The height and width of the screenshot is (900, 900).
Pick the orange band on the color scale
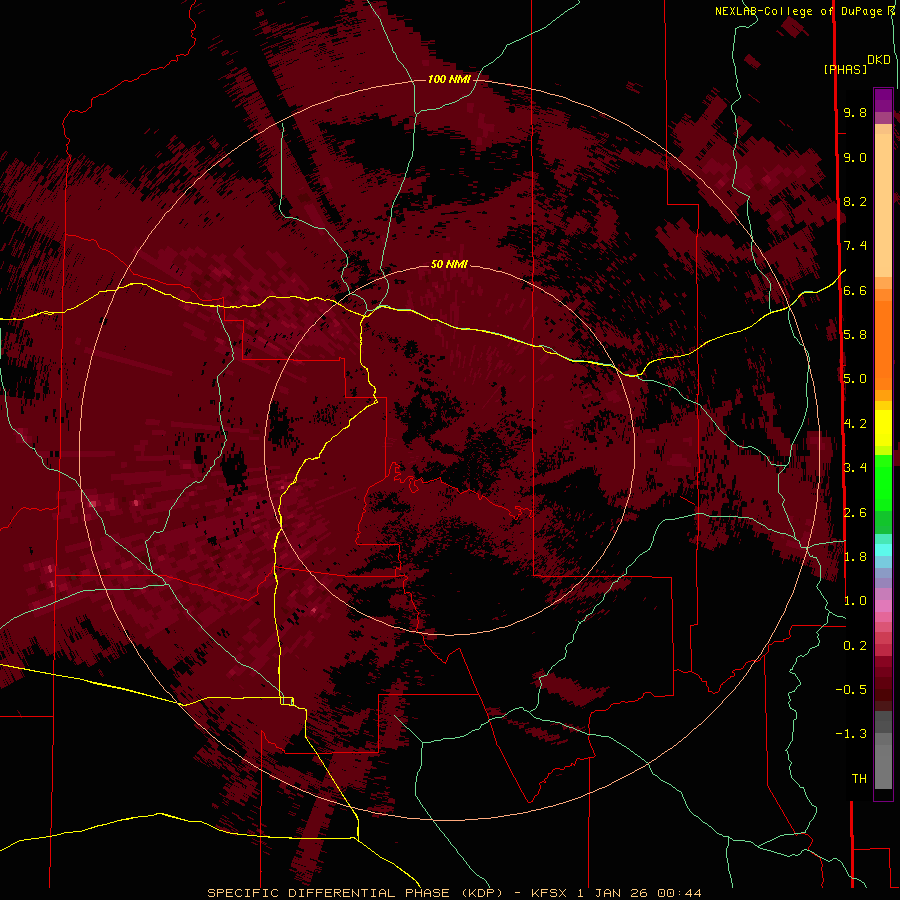click(x=883, y=344)
